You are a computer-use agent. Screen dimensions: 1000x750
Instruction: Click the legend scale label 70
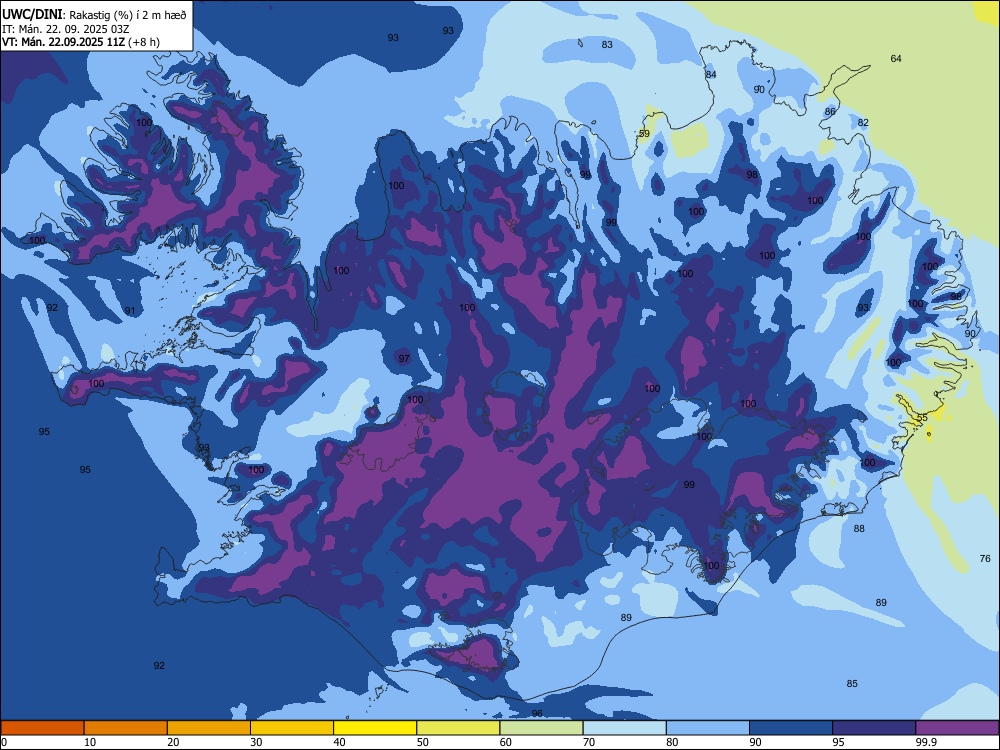pyautogui.click(x=589, y=742)
